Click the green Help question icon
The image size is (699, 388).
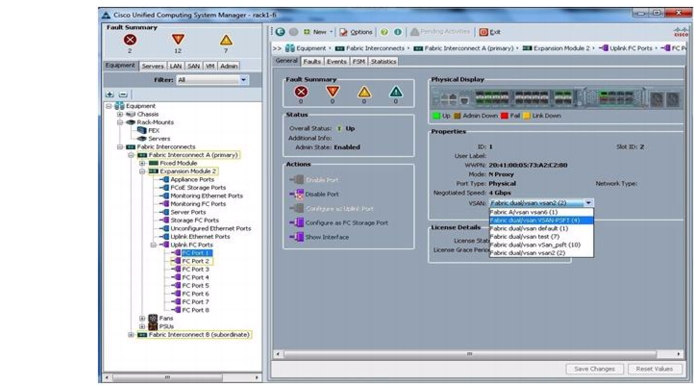(x=384, y=32)
